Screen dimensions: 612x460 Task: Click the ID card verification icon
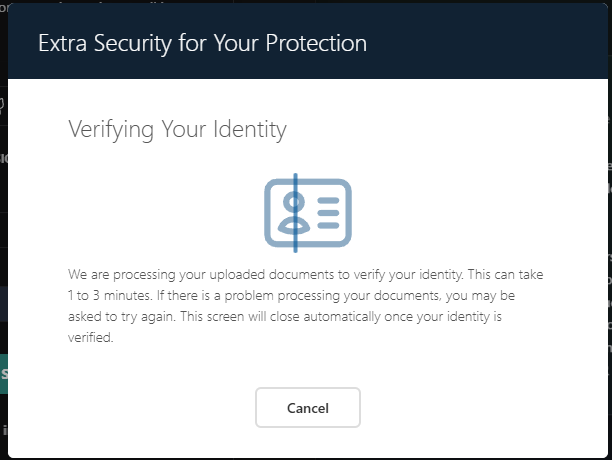pyautogui.click(x=307, y=212)
